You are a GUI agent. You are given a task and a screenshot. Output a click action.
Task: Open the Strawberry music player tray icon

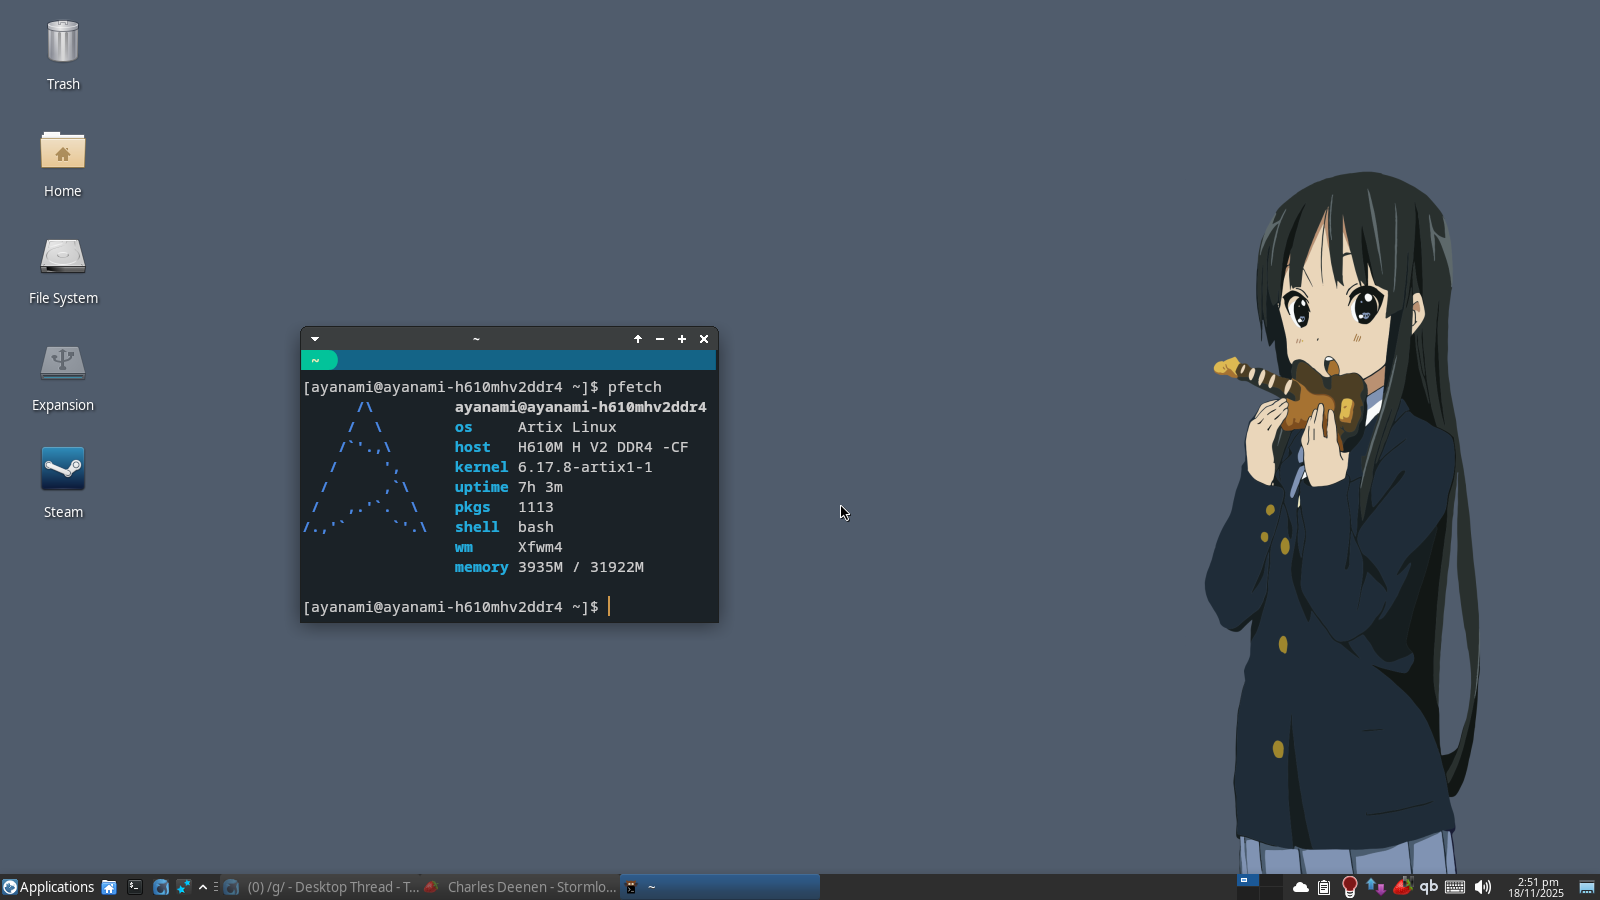1403,887
